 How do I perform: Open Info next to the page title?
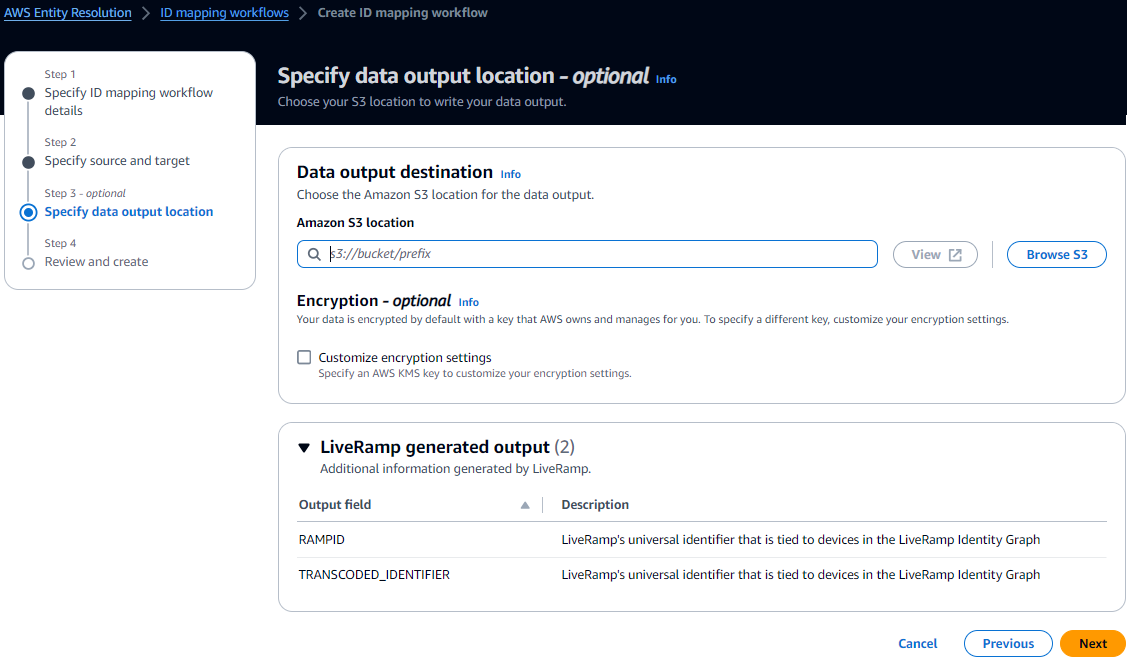tap(666, 79)
